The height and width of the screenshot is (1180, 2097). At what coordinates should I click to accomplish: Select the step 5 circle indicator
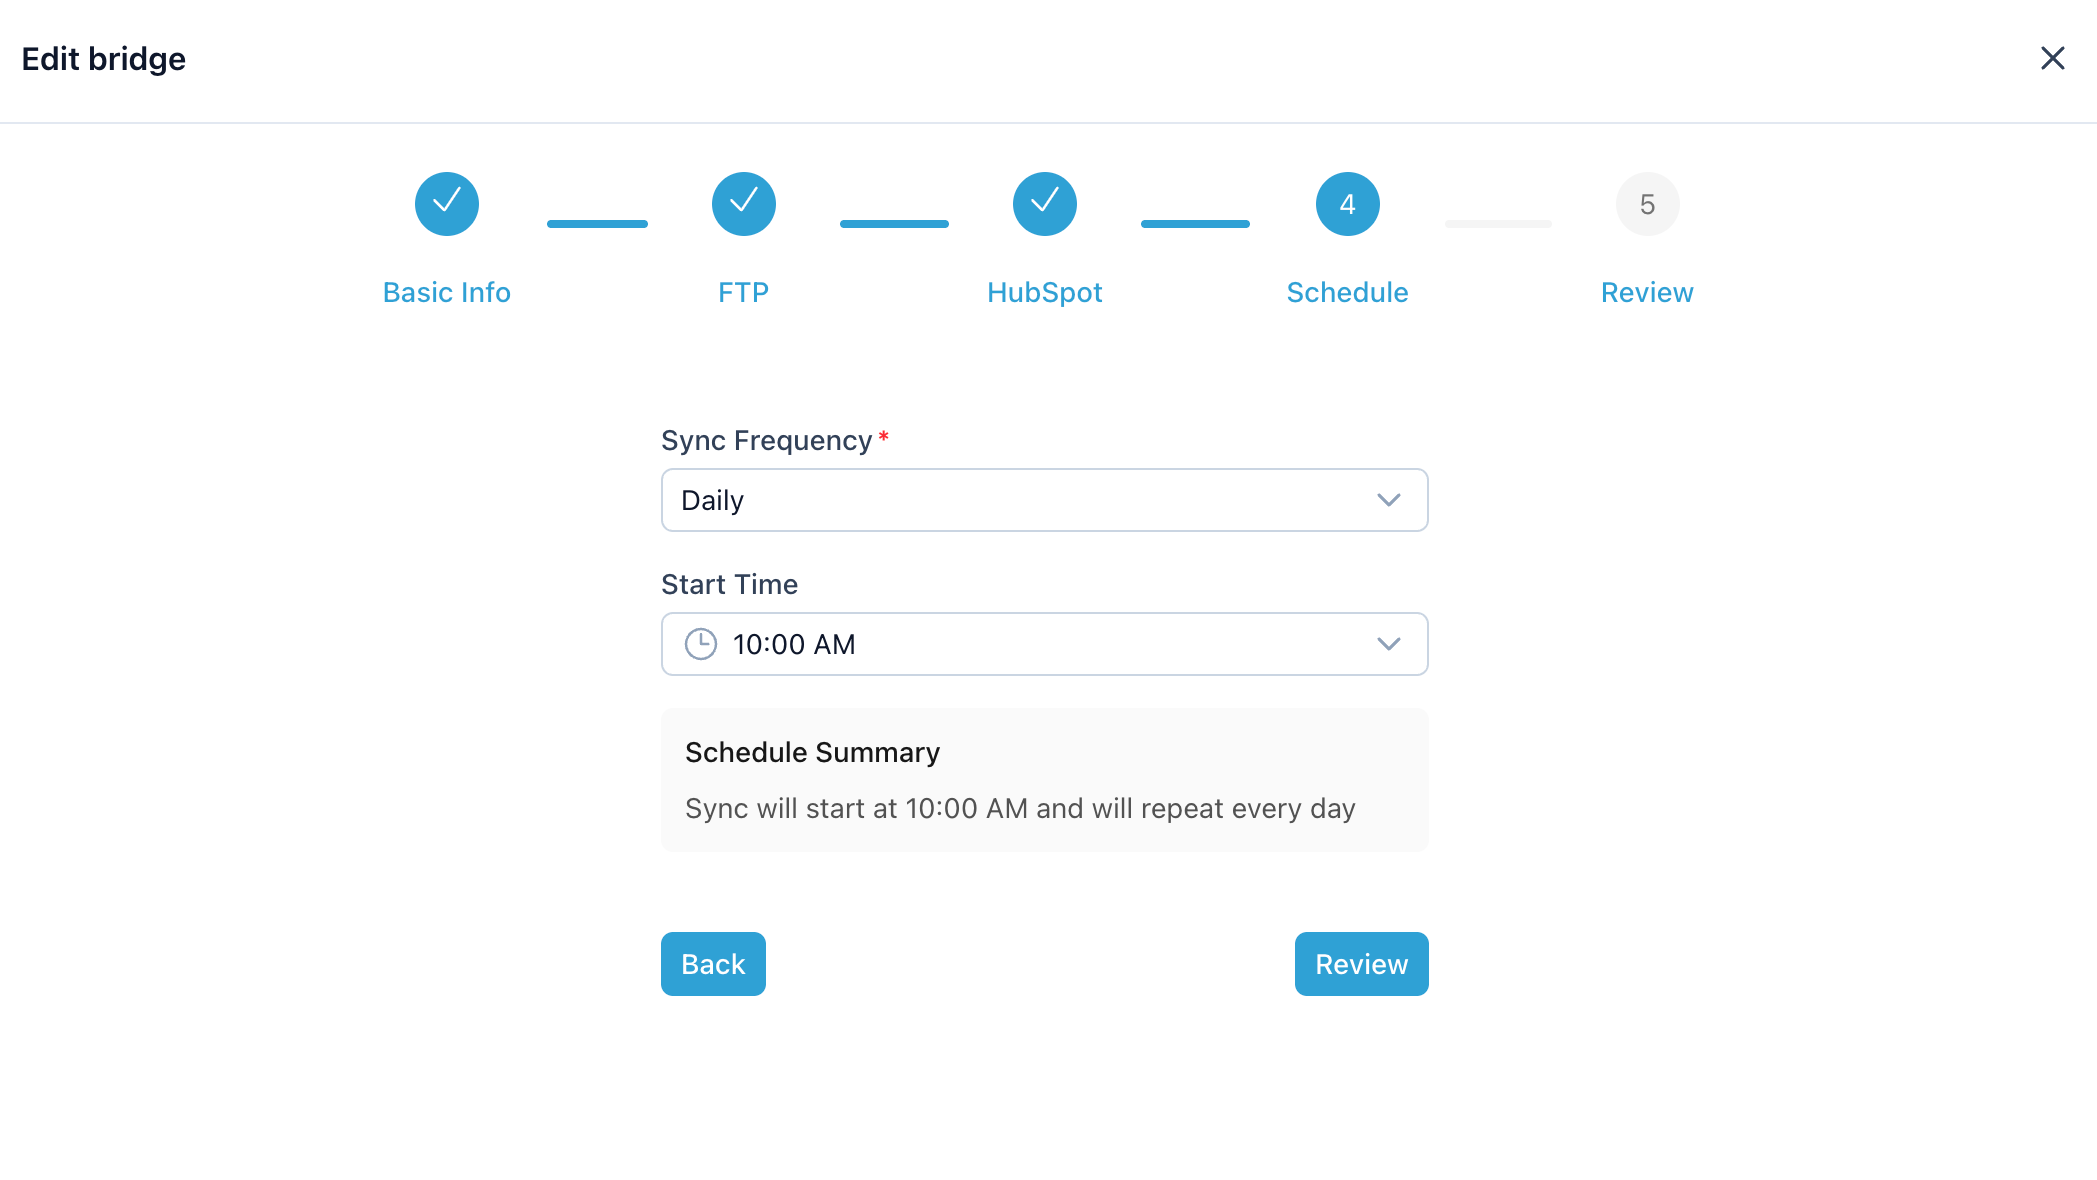tap(1647, 204)
